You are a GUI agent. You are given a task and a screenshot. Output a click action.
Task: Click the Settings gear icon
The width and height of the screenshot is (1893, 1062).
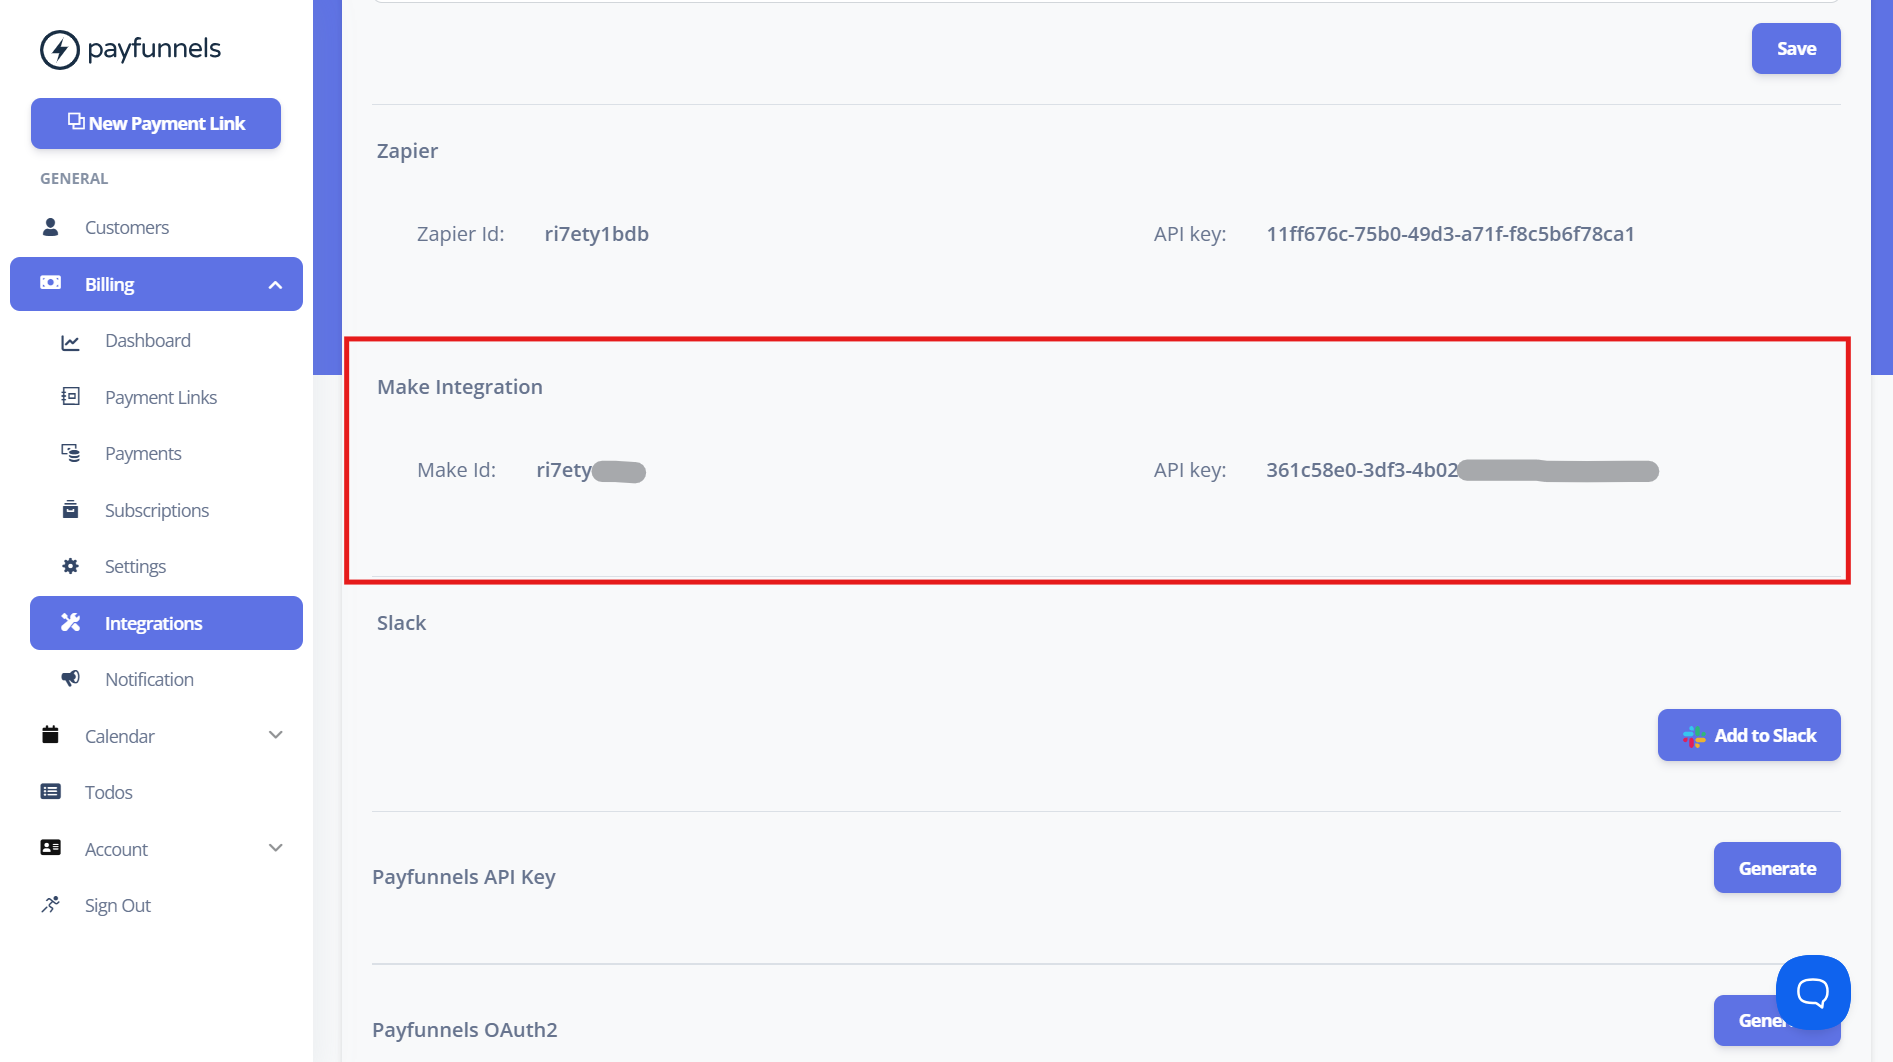(70, 566)
